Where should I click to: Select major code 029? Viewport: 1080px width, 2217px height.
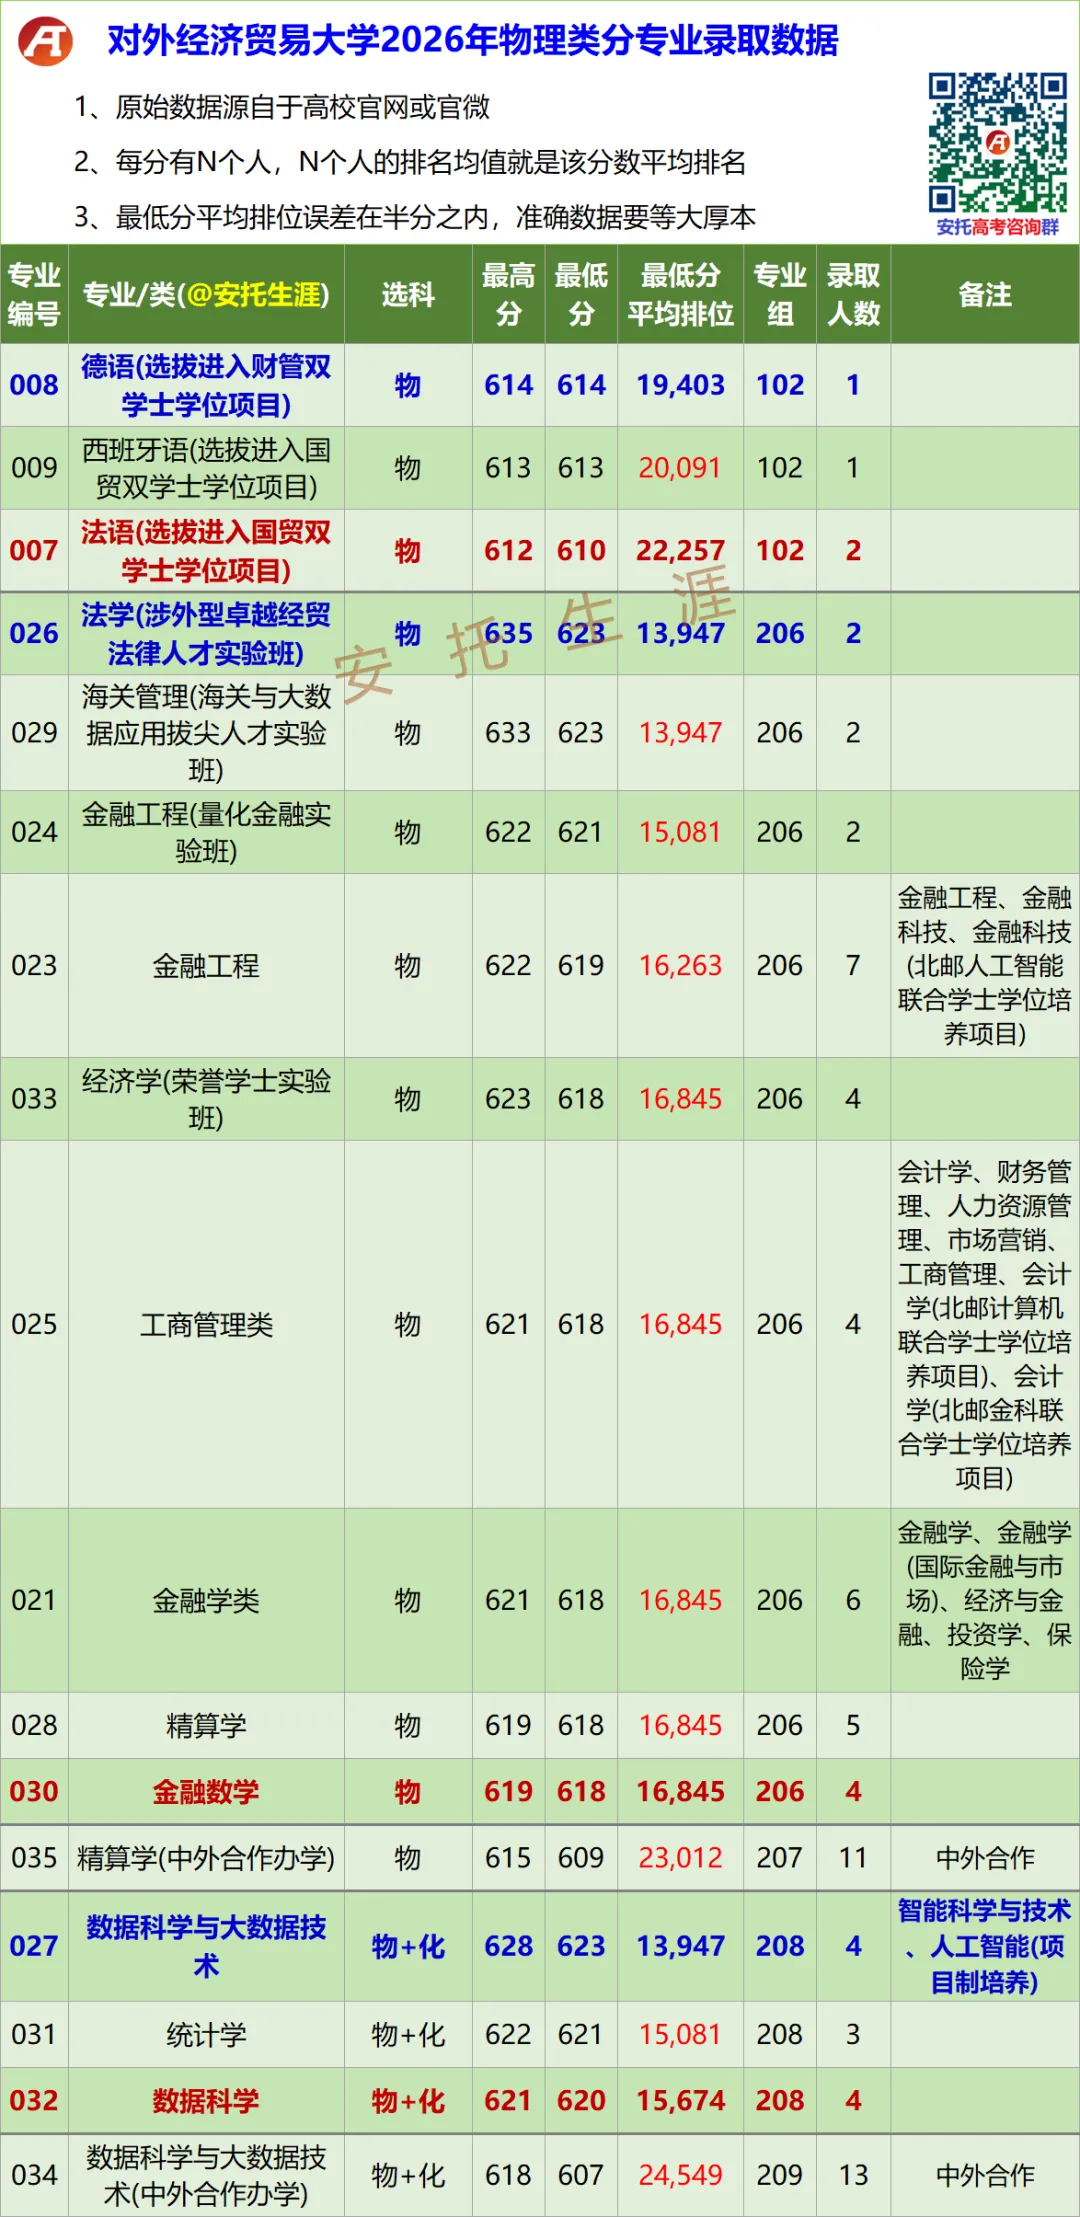34,733
